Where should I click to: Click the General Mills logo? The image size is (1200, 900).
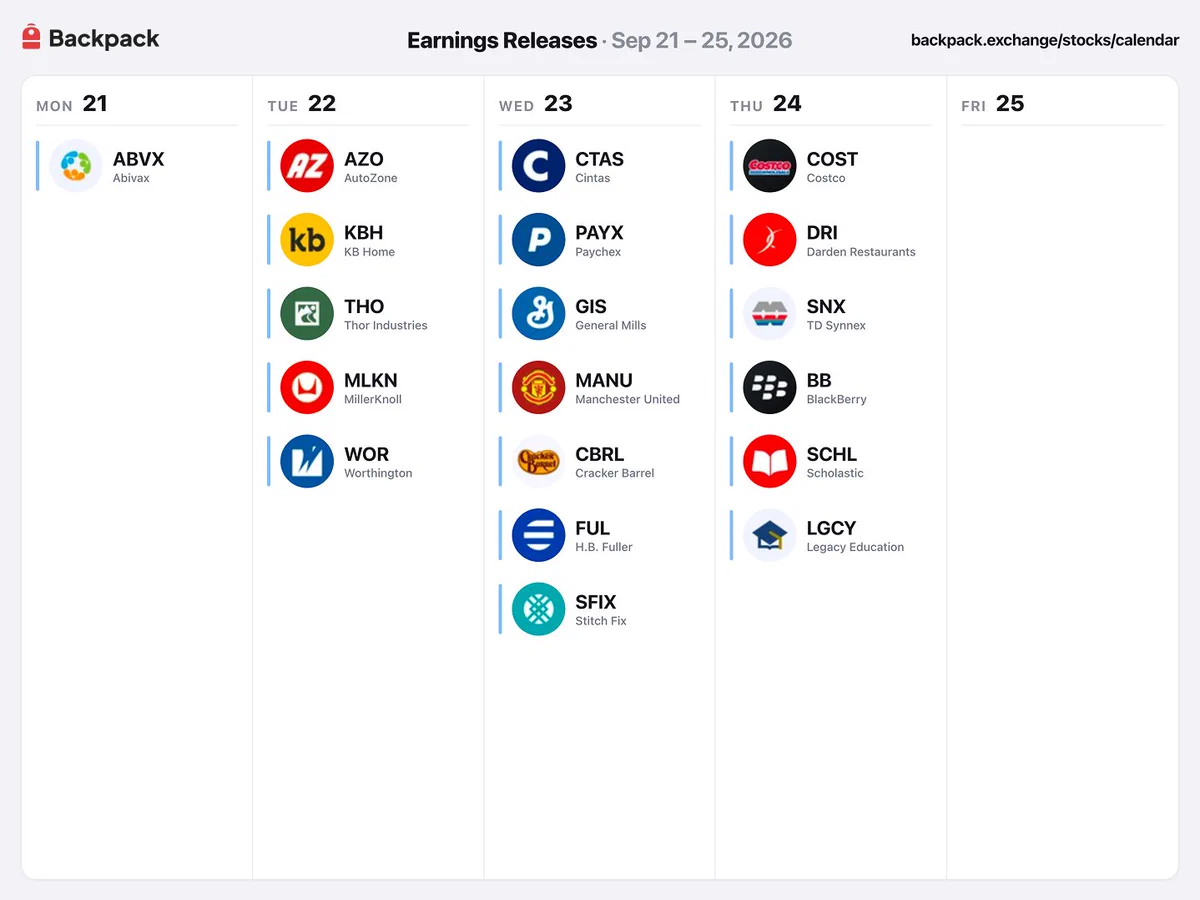tap(539, 314)
